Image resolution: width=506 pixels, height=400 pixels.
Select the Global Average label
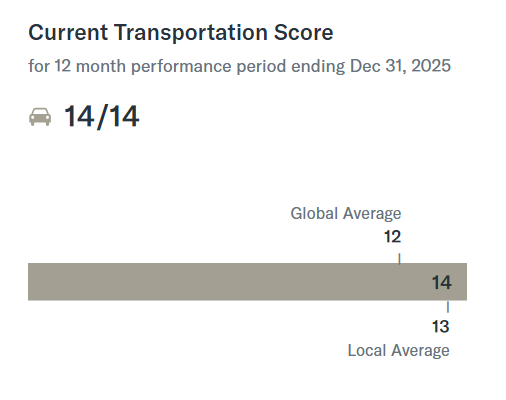click(346, 213)
